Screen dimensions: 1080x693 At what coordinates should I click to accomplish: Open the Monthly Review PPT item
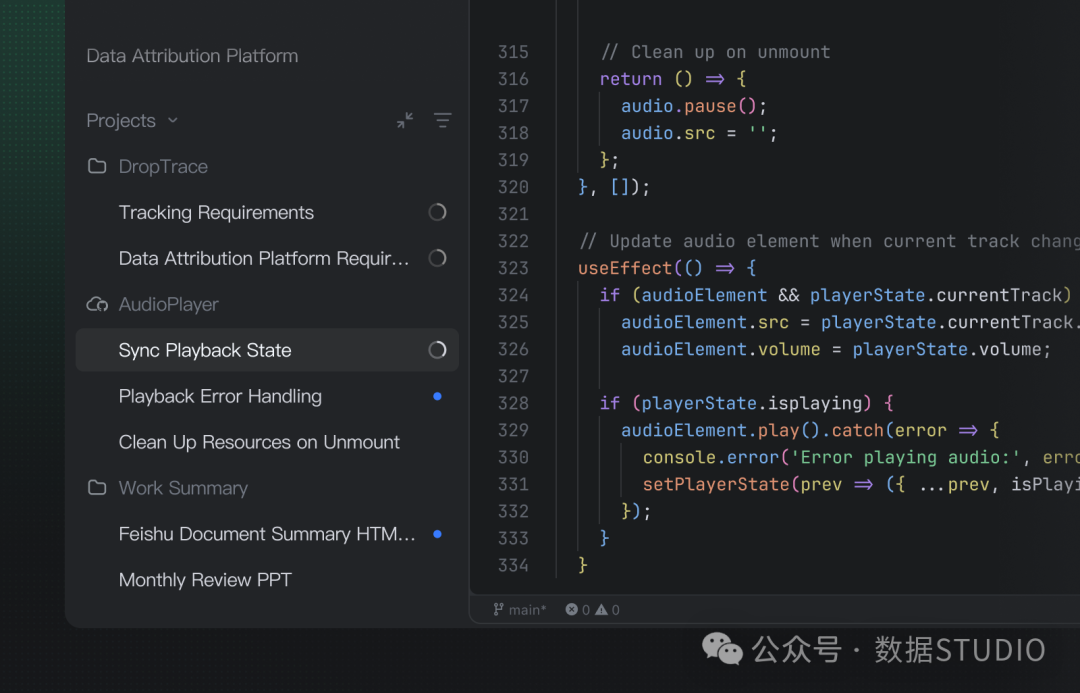(205, 579)
